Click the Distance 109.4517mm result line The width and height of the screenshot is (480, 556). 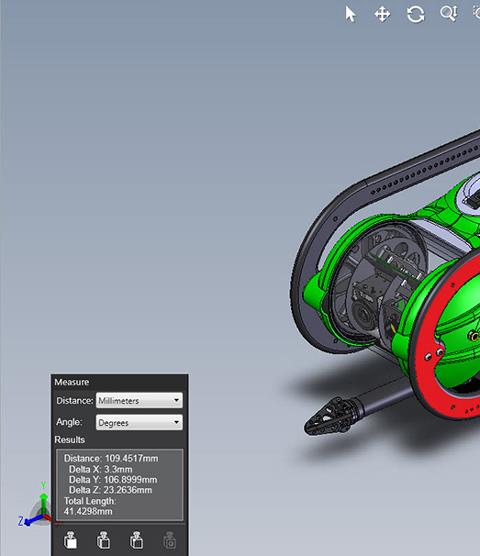(x=111, y=458)
